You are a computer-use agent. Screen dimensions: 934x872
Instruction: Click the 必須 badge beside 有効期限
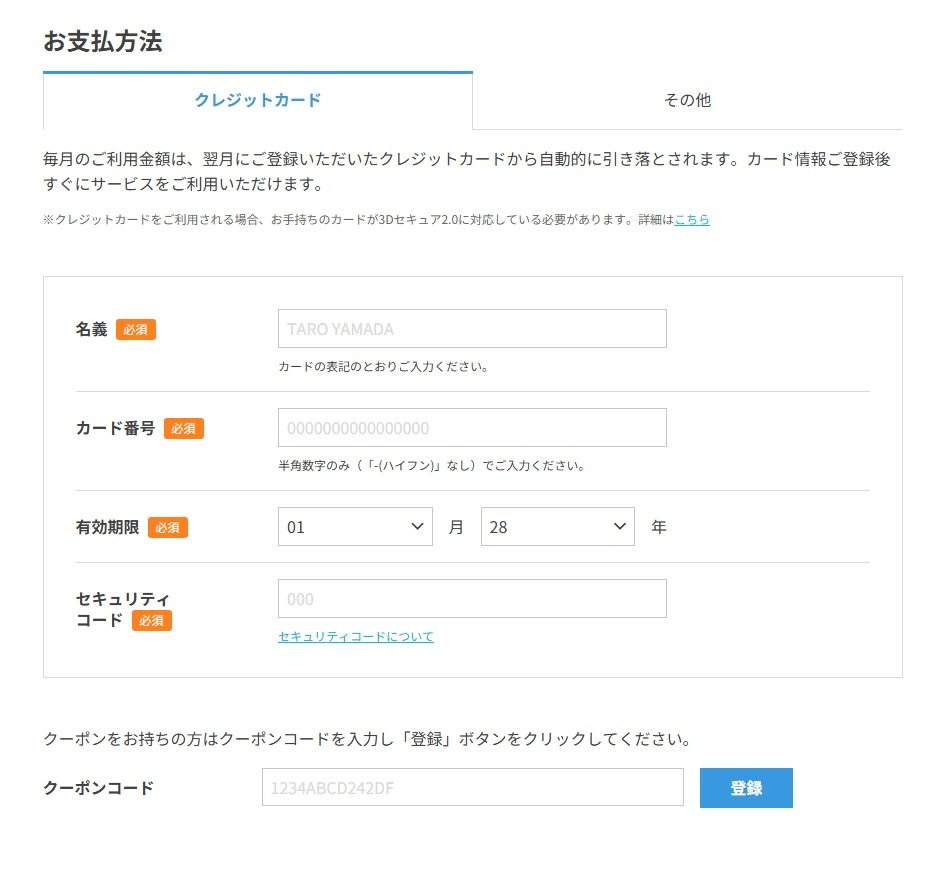(168, 527)
